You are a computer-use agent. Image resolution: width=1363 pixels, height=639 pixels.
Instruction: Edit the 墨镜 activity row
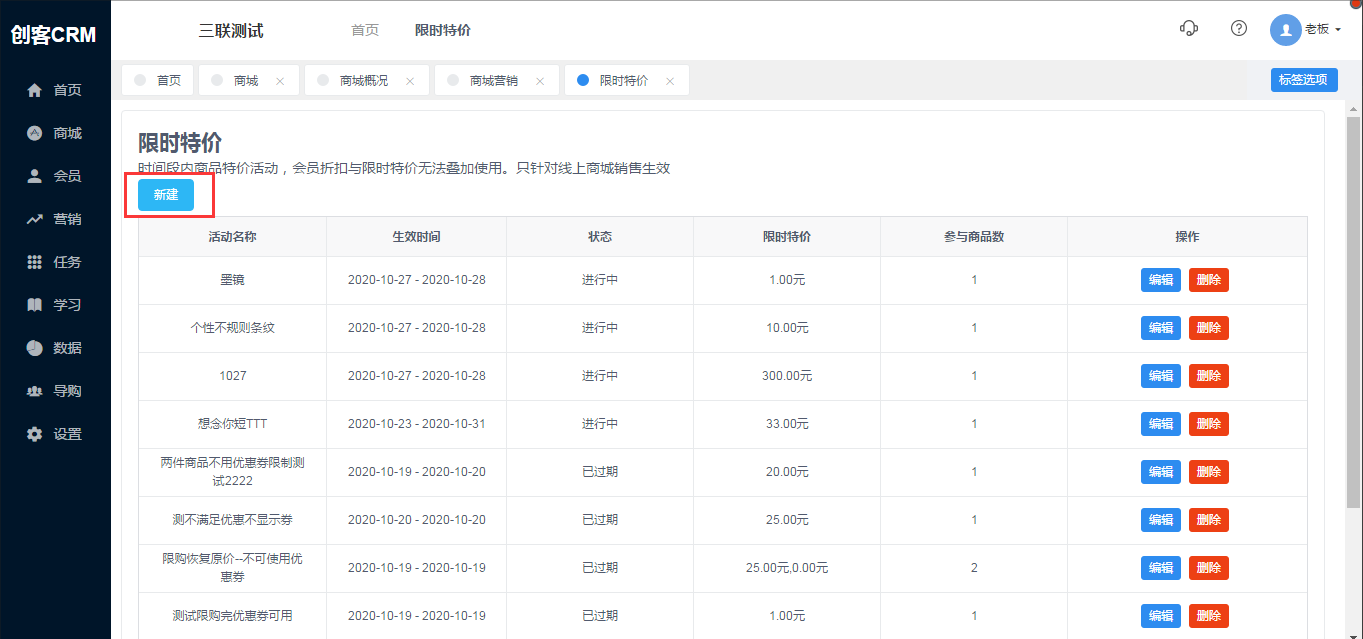(1160, 280)
